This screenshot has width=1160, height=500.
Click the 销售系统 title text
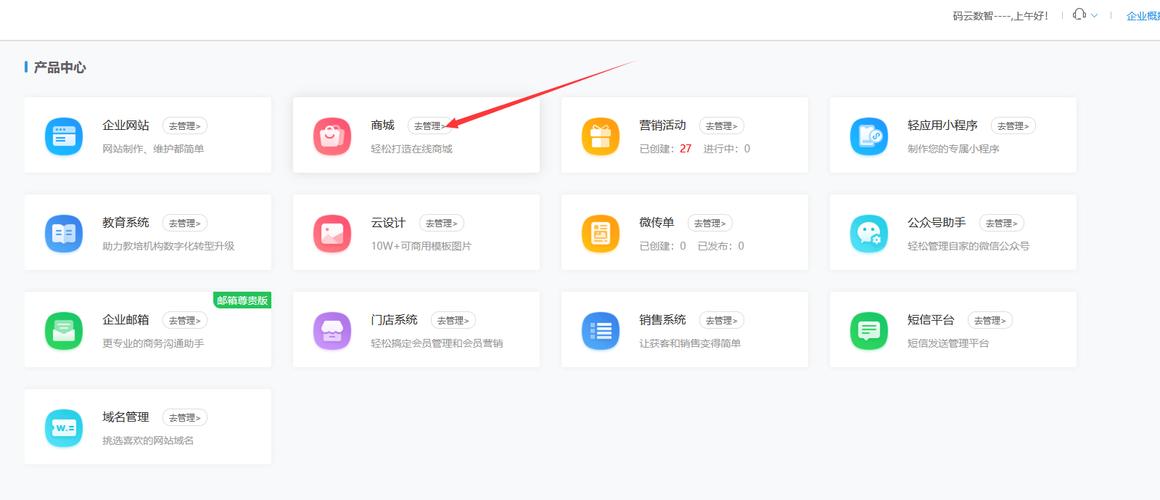[663, 320]
